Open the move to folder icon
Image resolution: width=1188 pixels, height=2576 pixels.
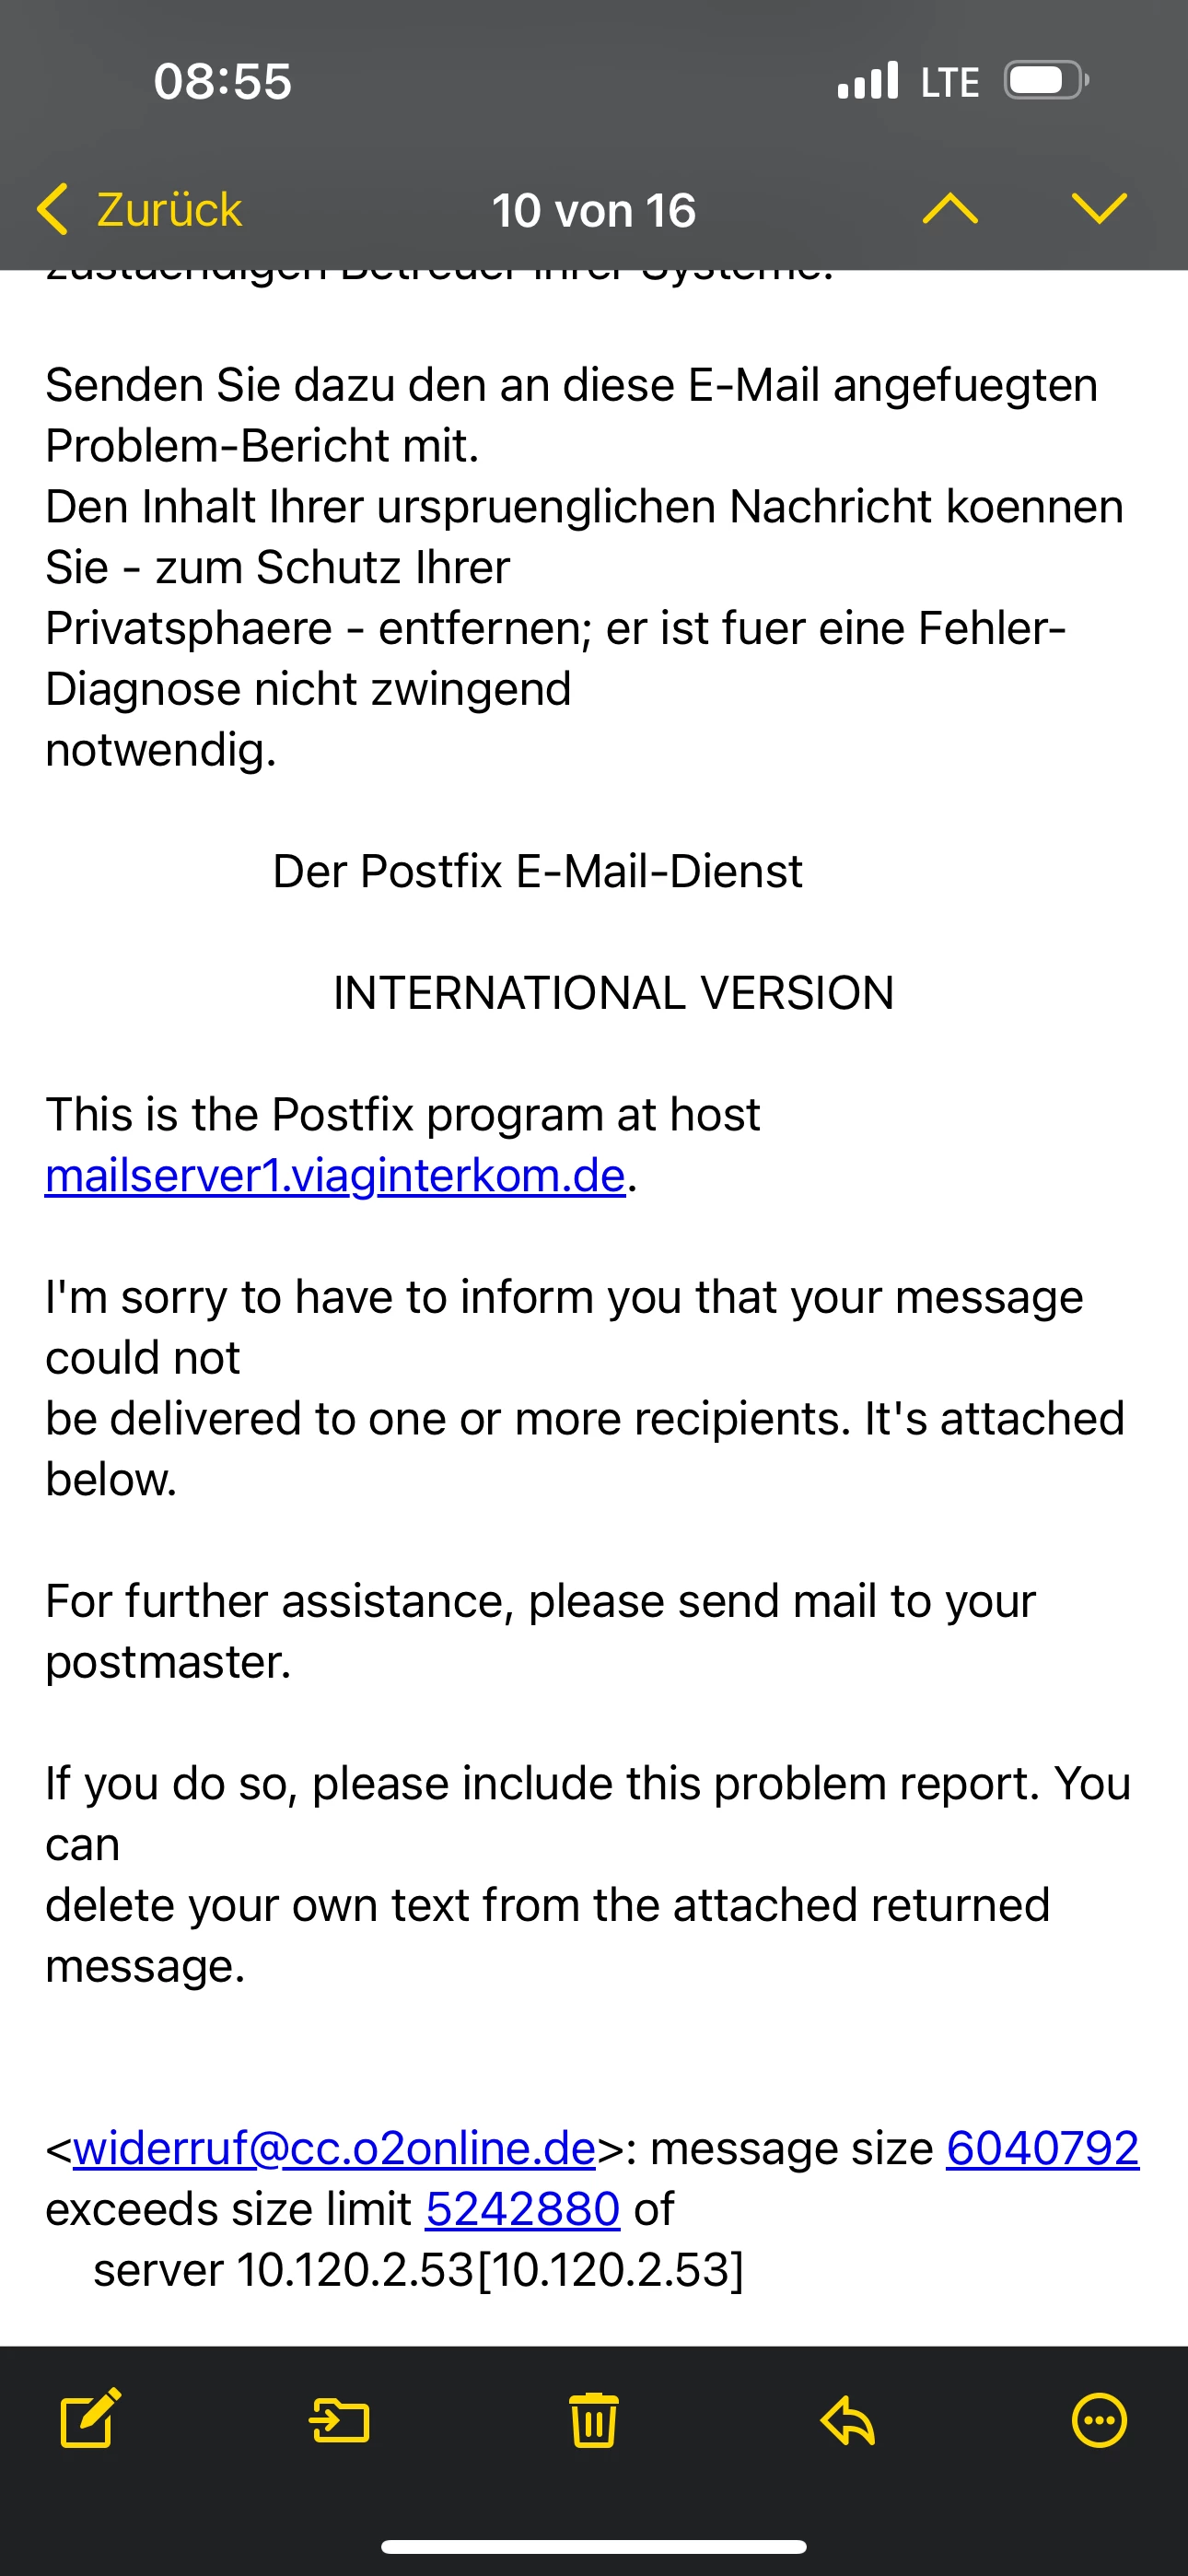coord(340,2421)
